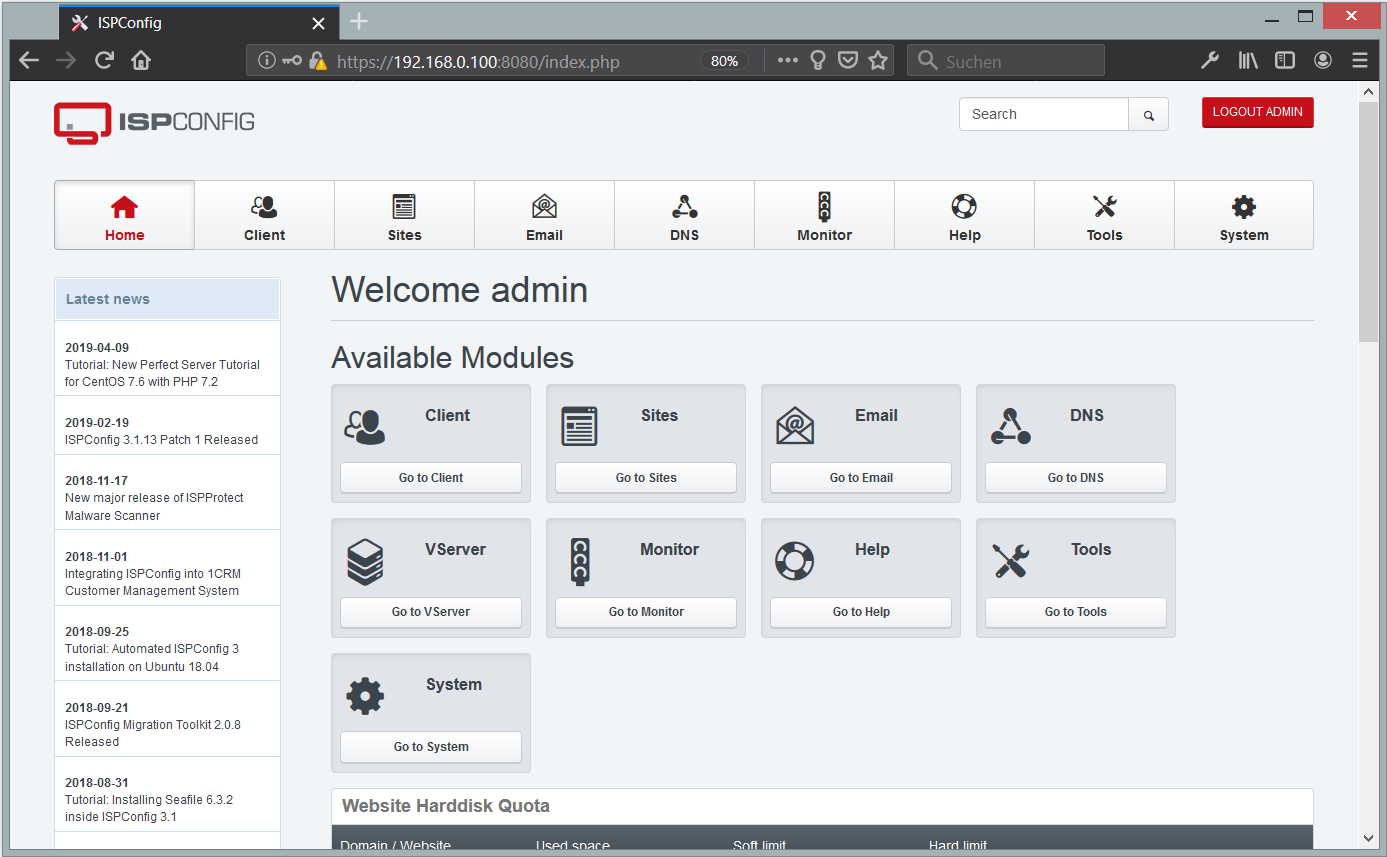
Task: Open news: ISPConfig Migration Toolkit 2.0.8 Released
Action: click(x=153, y=733)
